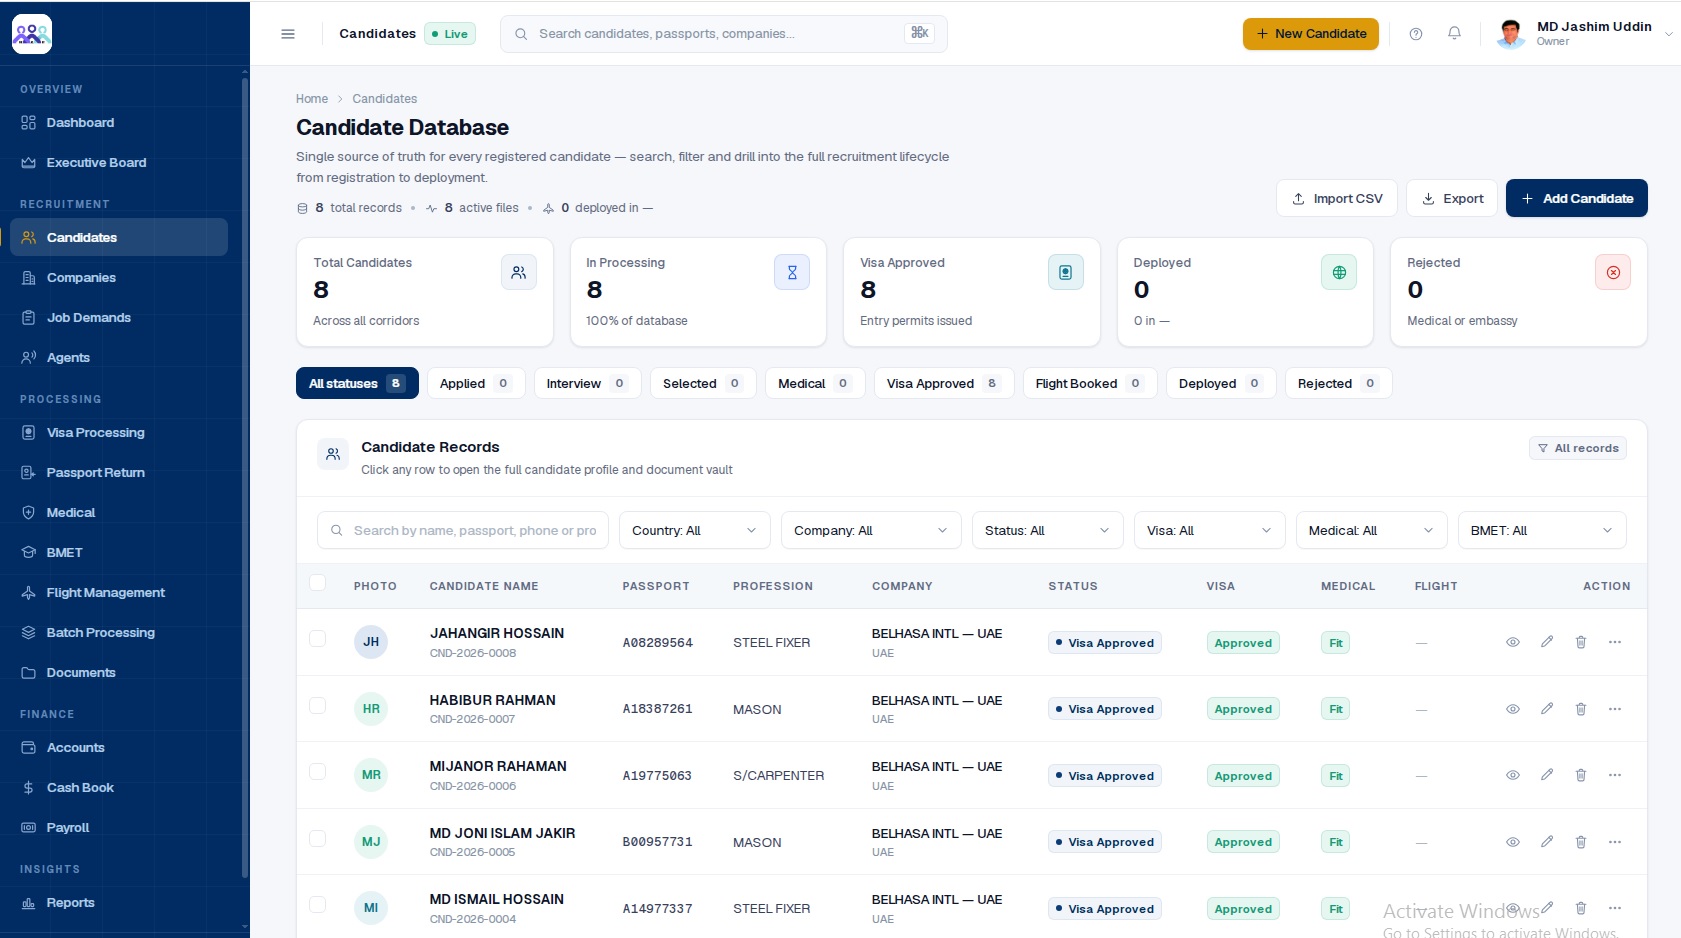Select the Flight Booked status tab
The width and height of the screenshot is (1681, 938).
(x=1090, y=383)
